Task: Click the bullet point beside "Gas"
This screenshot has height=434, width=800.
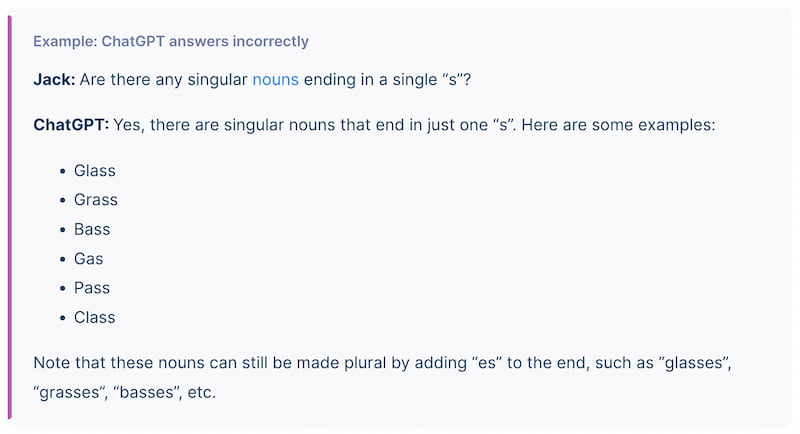Action: pyautogui.click(x=63, y=259)
